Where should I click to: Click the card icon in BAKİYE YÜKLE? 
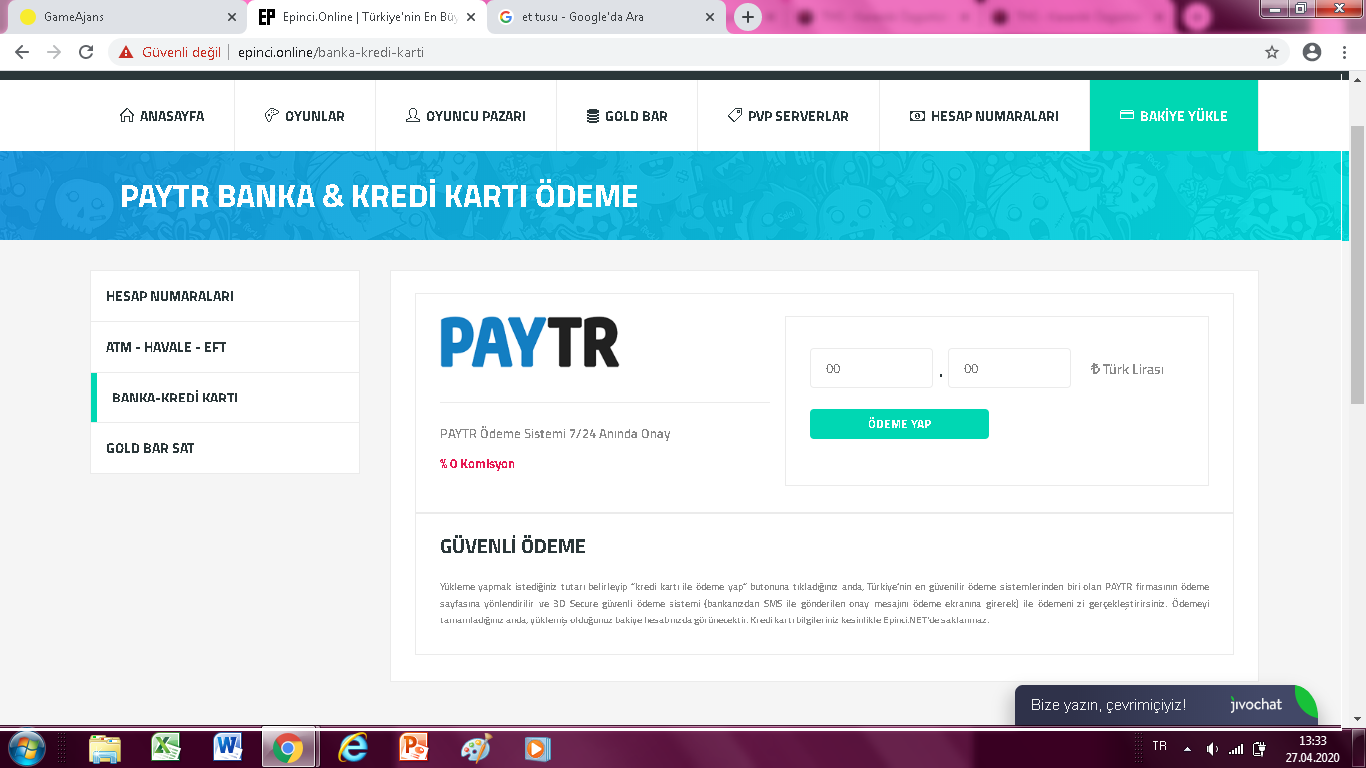(x=1127, y=116)
